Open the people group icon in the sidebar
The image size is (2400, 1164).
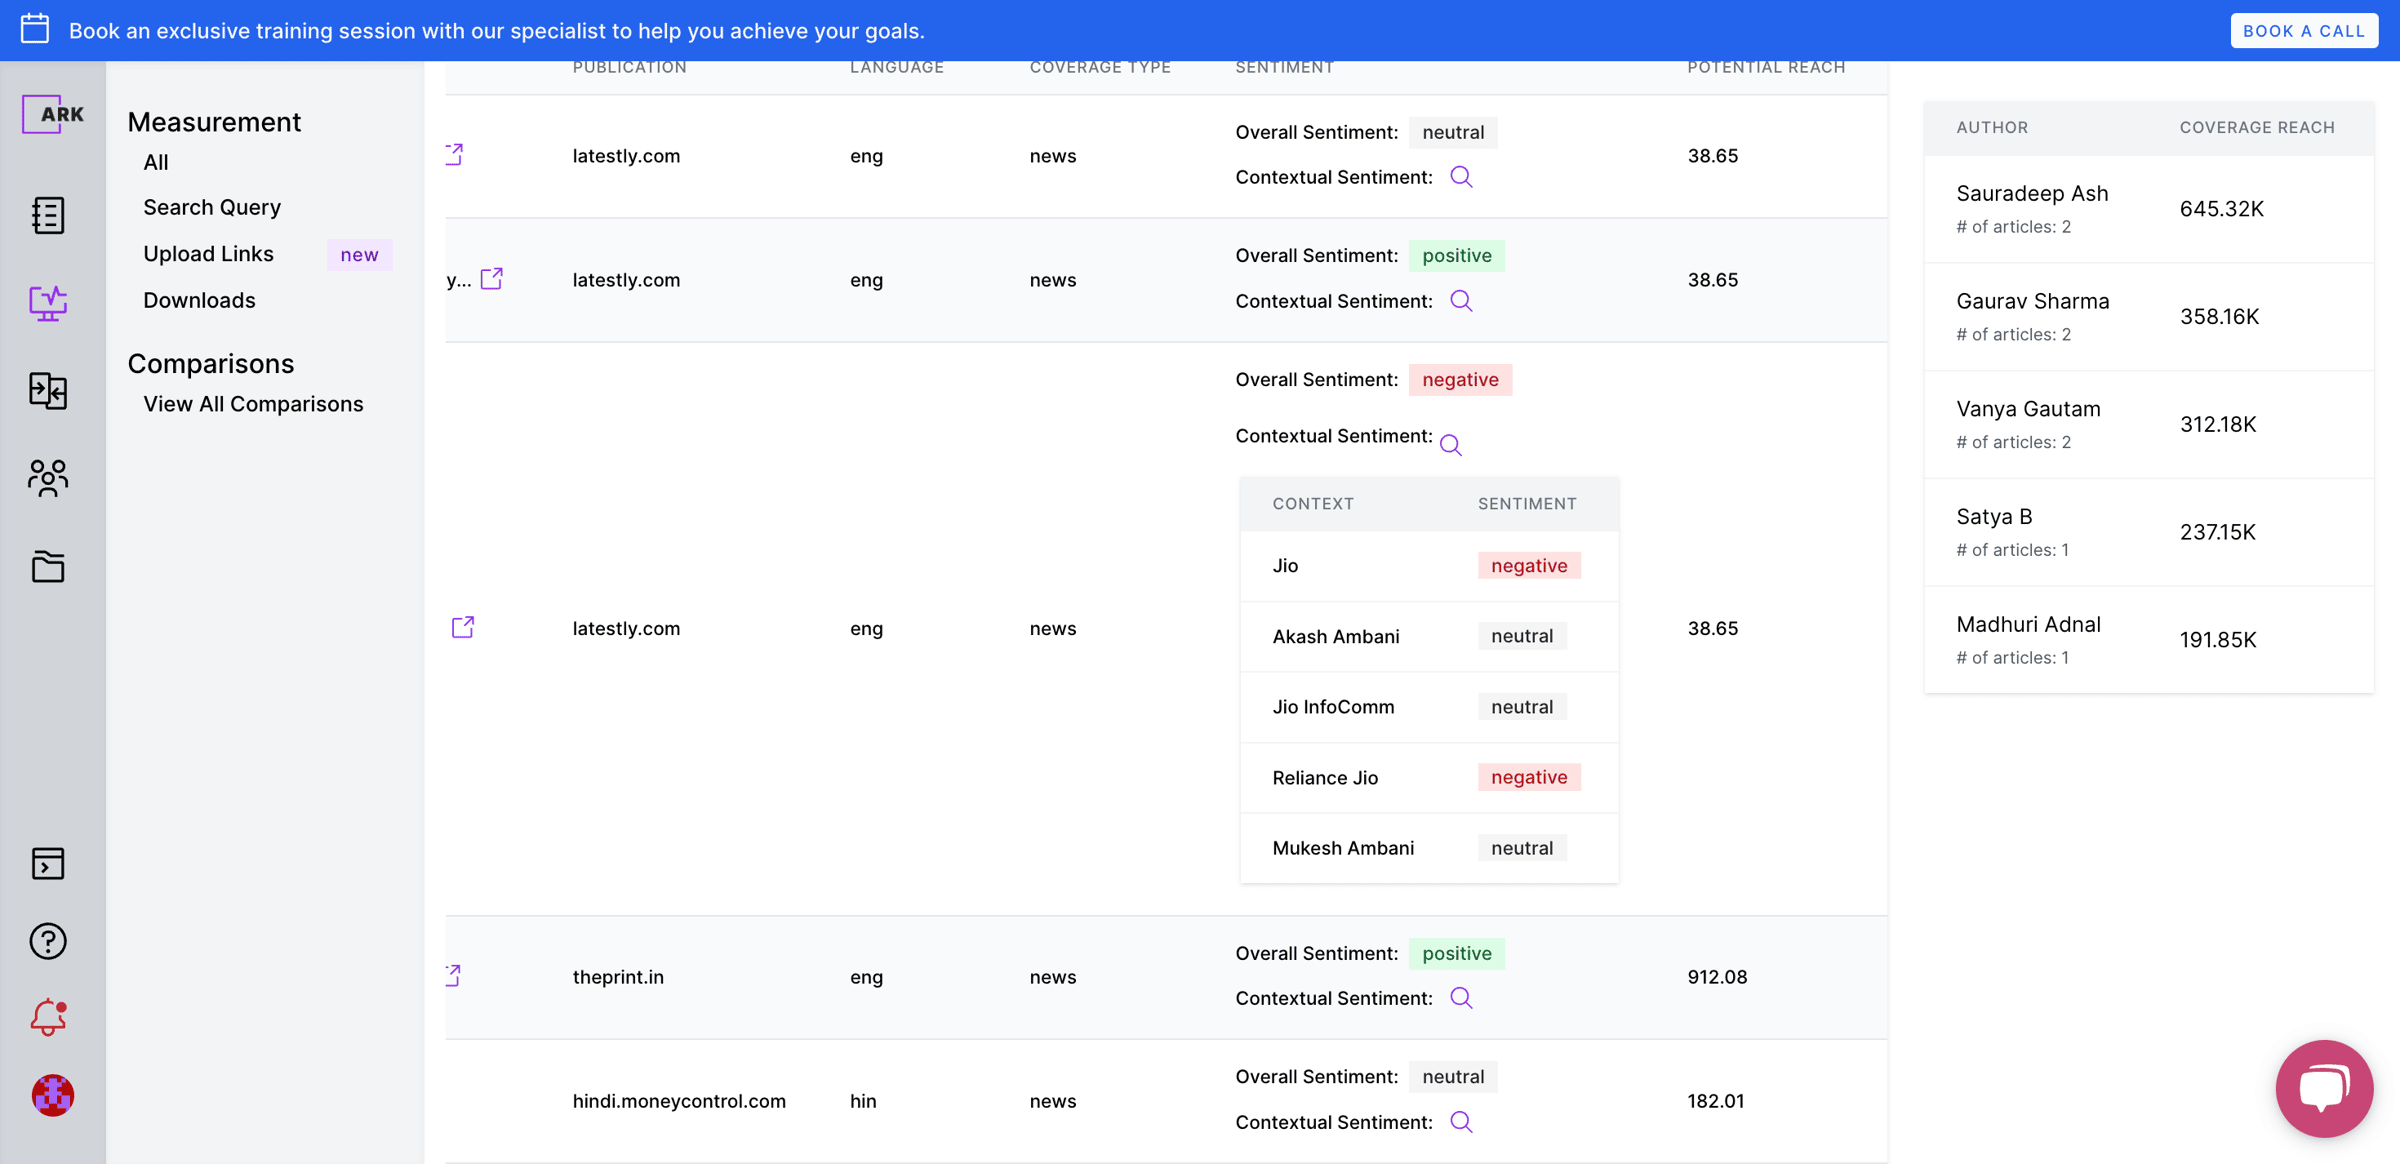[x=48, y=478]
